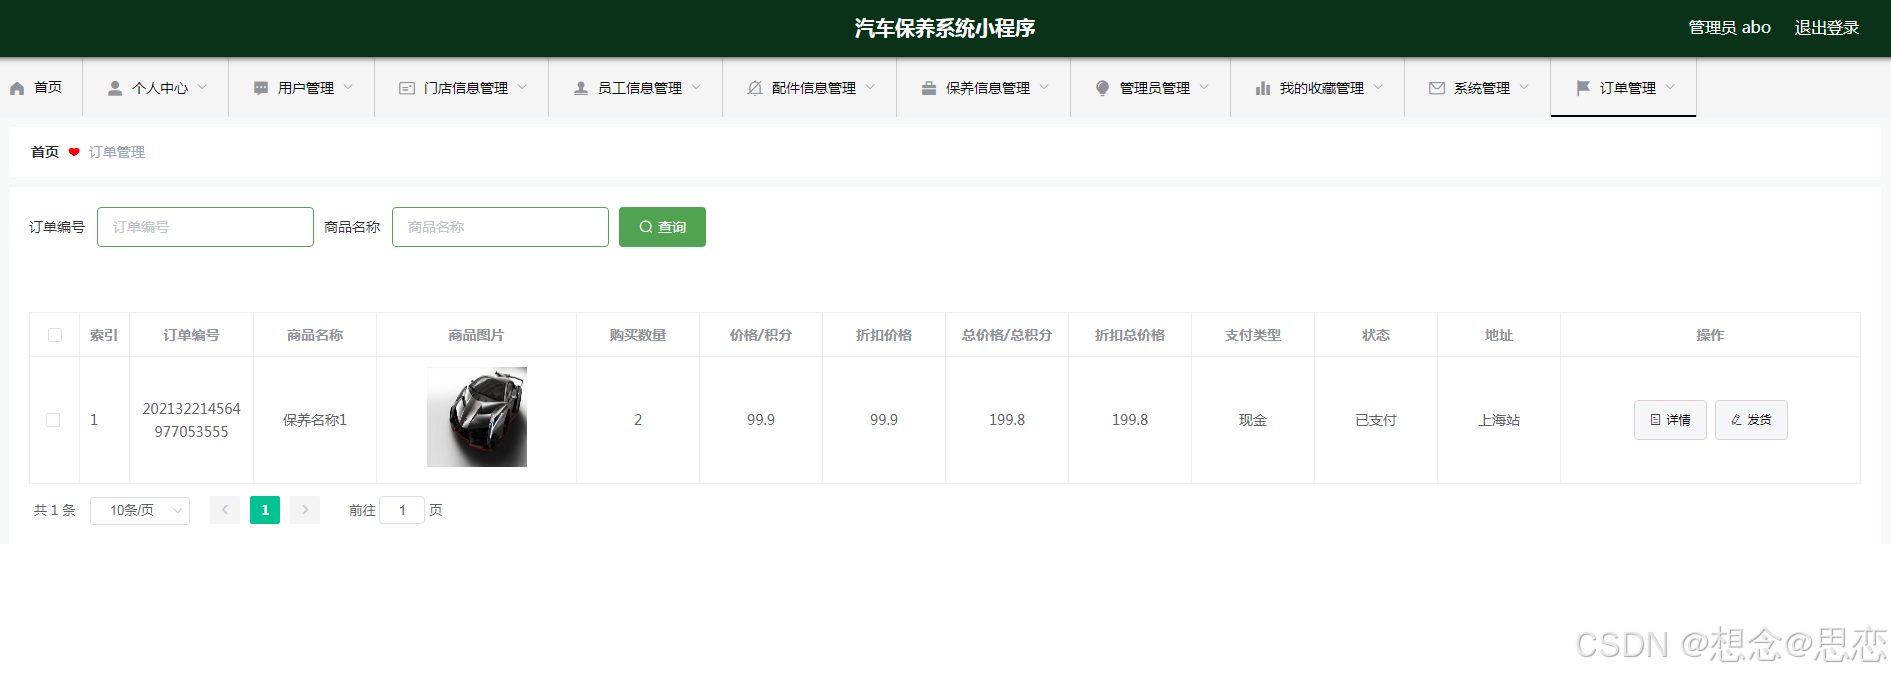Click the green 查询 search button

coord(662,227)
